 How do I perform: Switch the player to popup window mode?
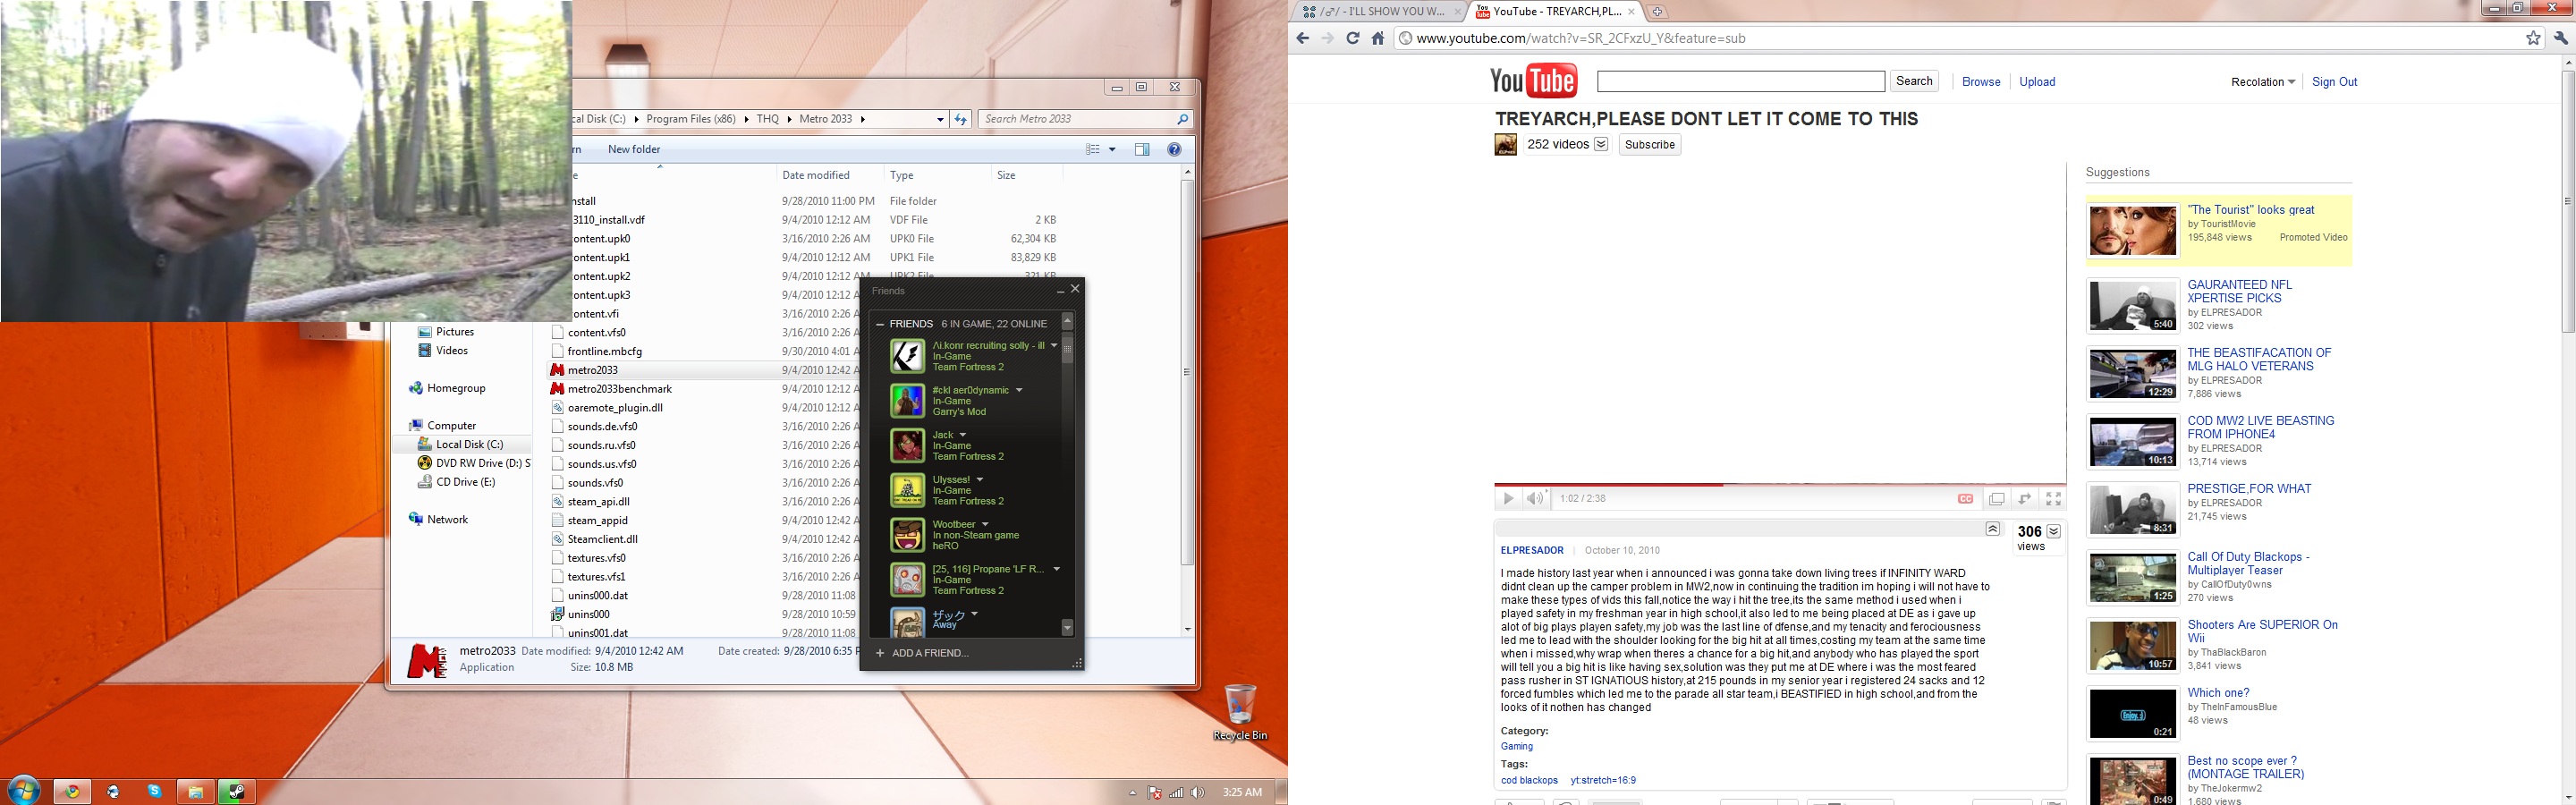(x=1997, y=499)
